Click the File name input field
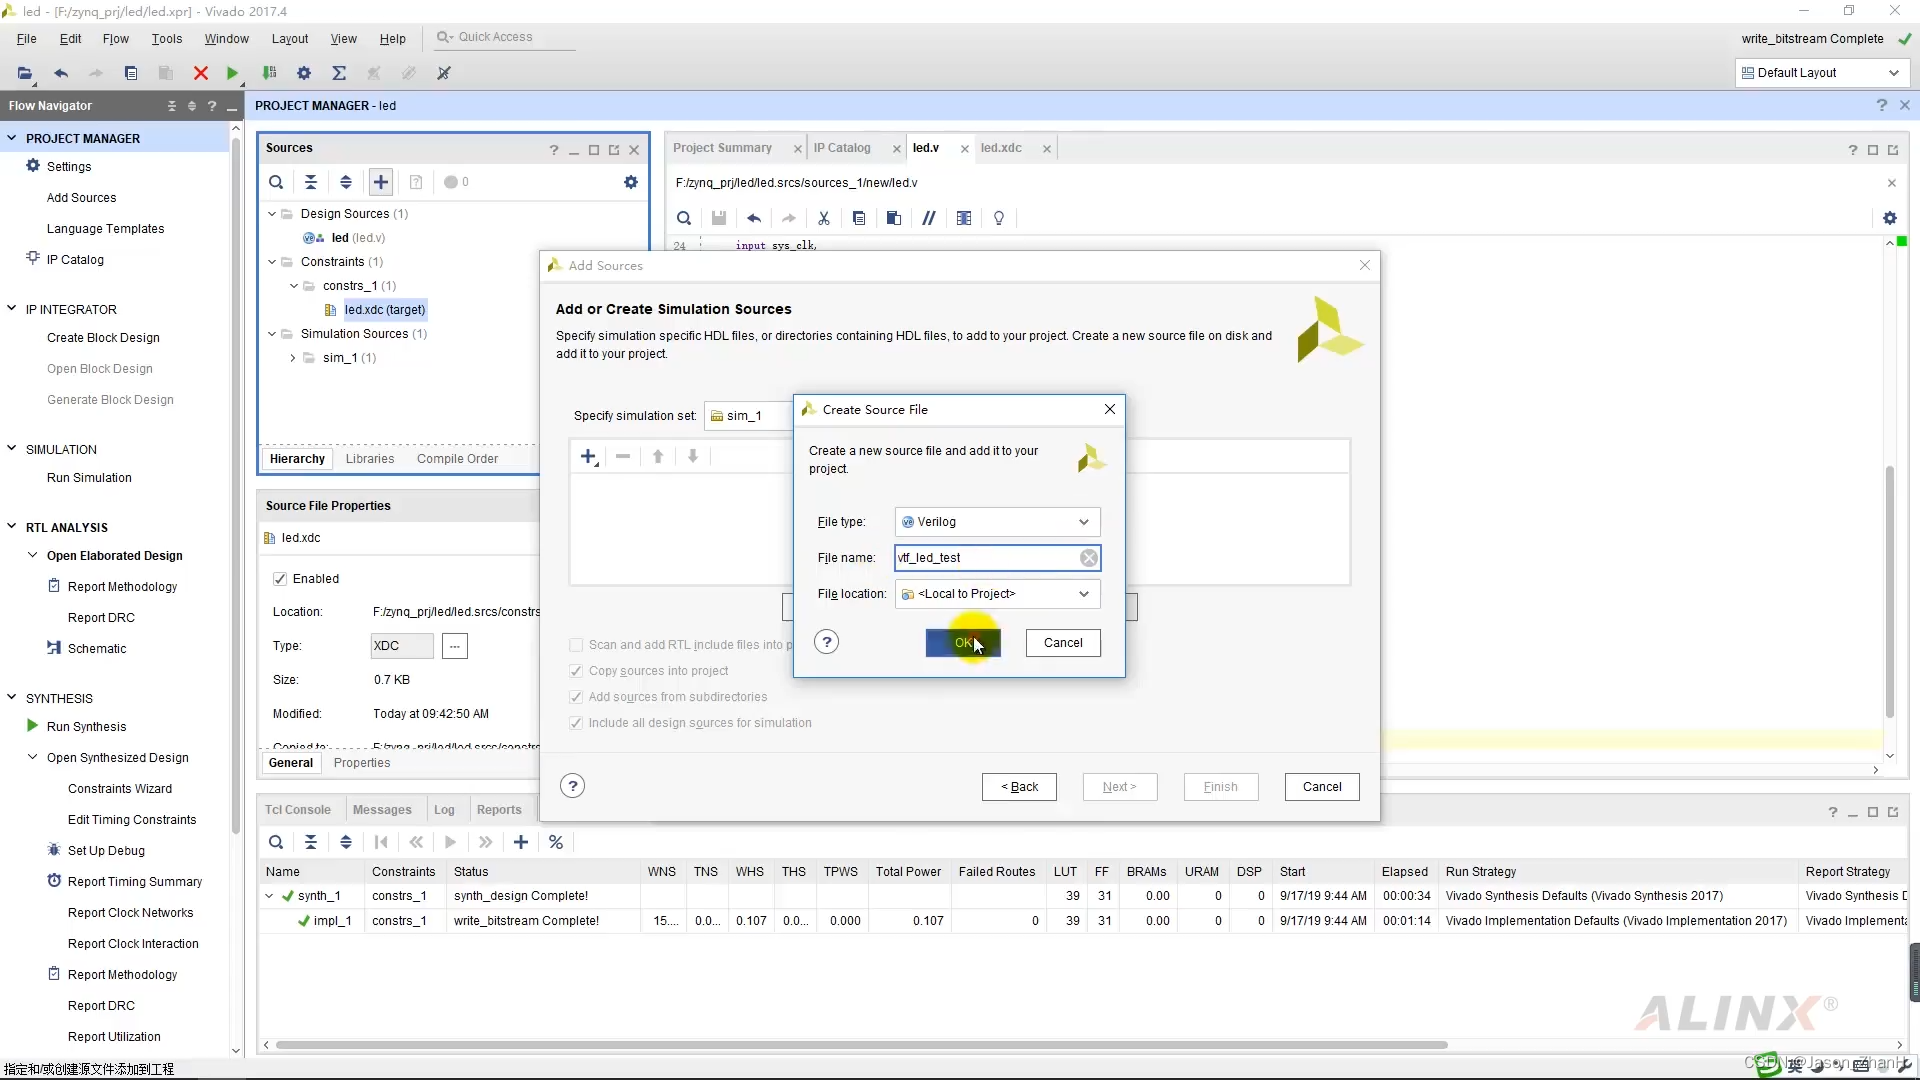 985,558
